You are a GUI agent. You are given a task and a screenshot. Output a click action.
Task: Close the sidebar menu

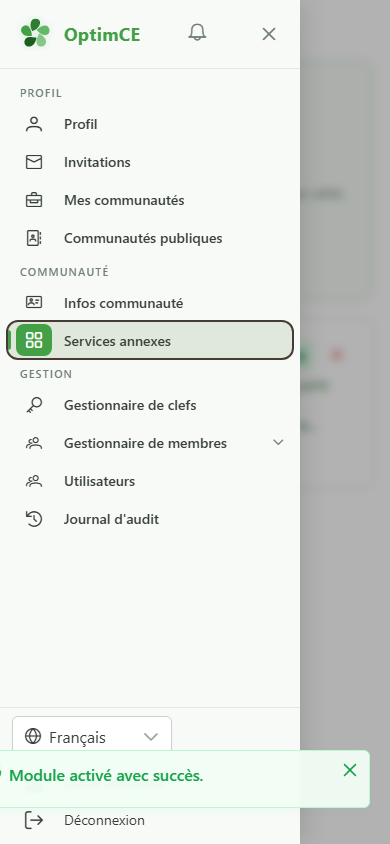[268, 34]
